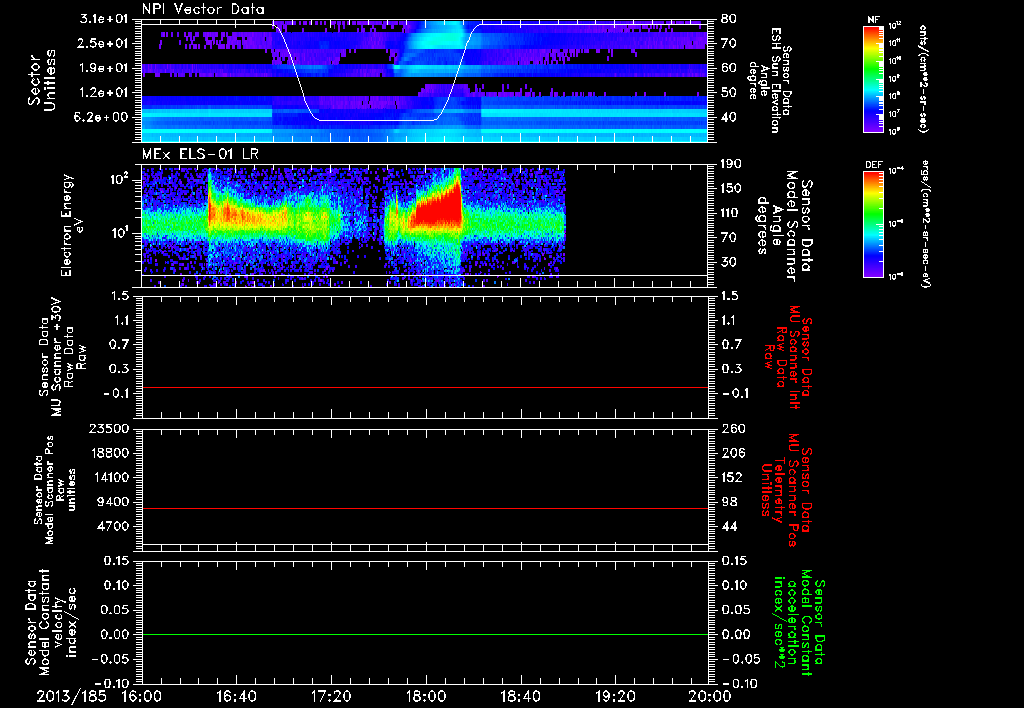Click the '206' telemetry tick value
This screenshot has height=708, width=1024.
732,453
